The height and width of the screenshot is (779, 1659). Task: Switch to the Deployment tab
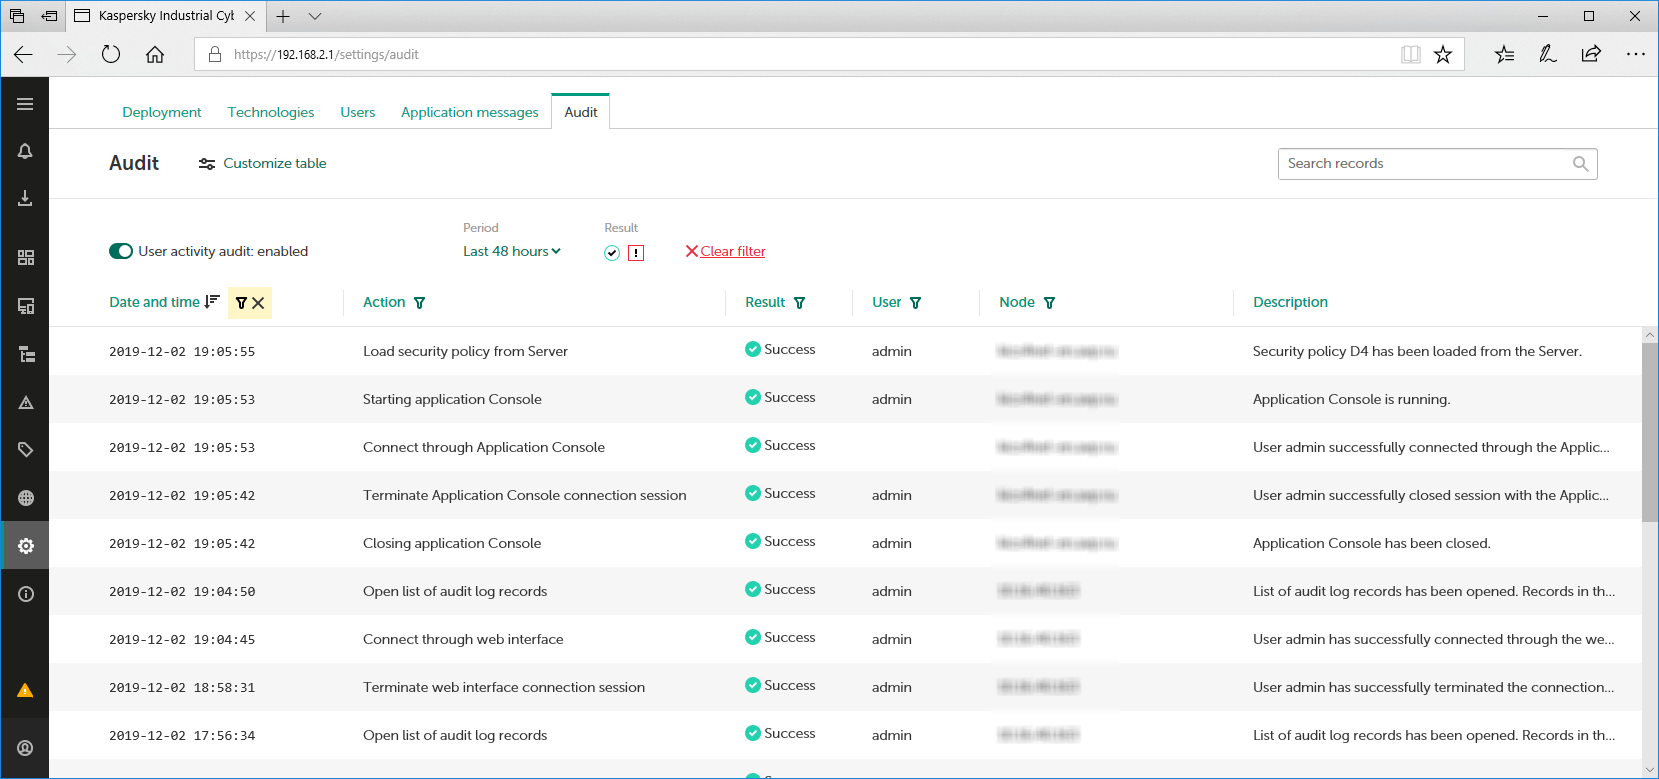pyautogui.click(x=161, y=112)
